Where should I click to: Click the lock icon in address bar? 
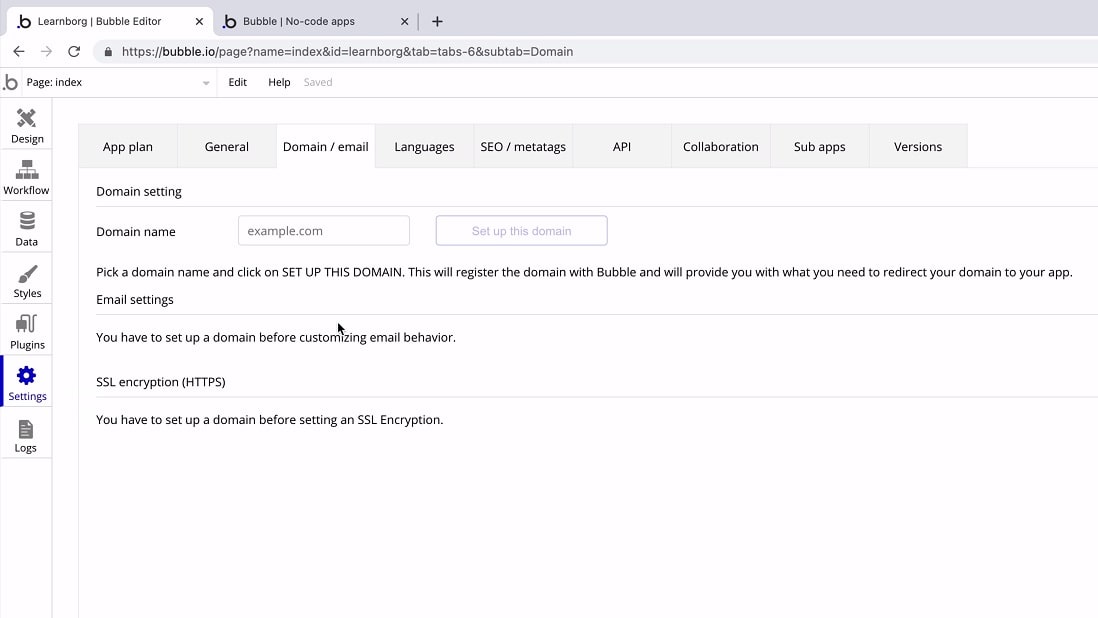[108, 52]
